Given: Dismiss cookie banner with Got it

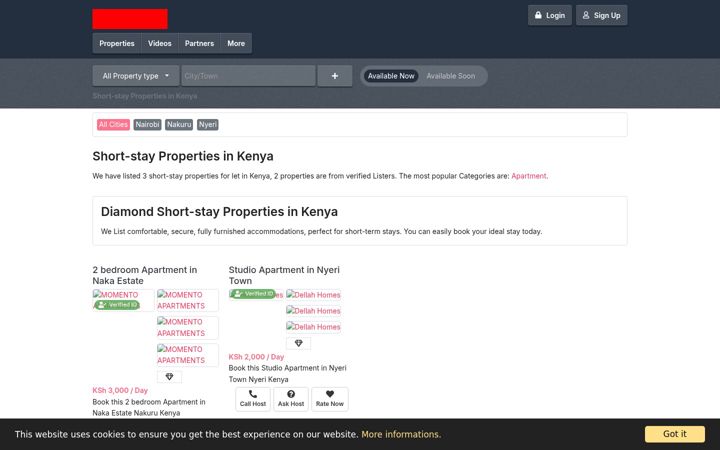Looking at the screenshot, I should (x=675, y=434).
